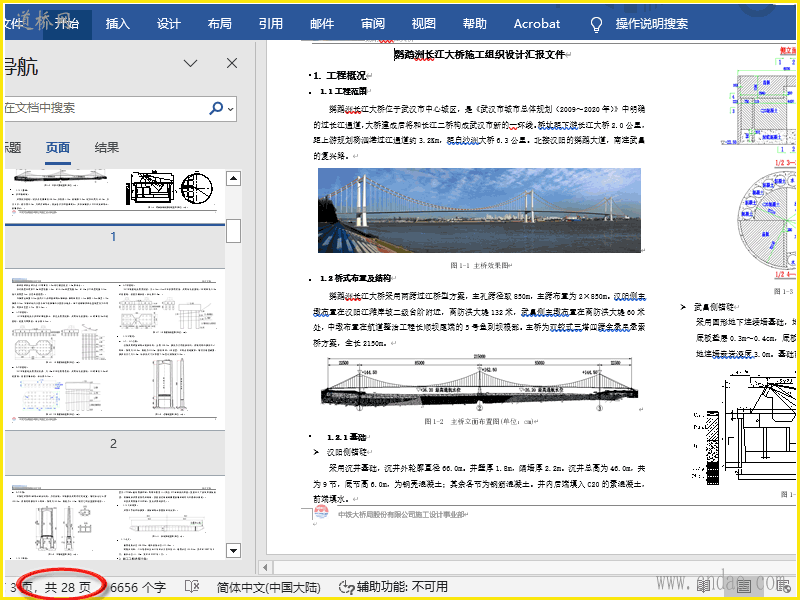Image resolution: width=800 pixels, height=600 pixels.
Task: Click the footer company name text
Action: click(x=401, y=515)
